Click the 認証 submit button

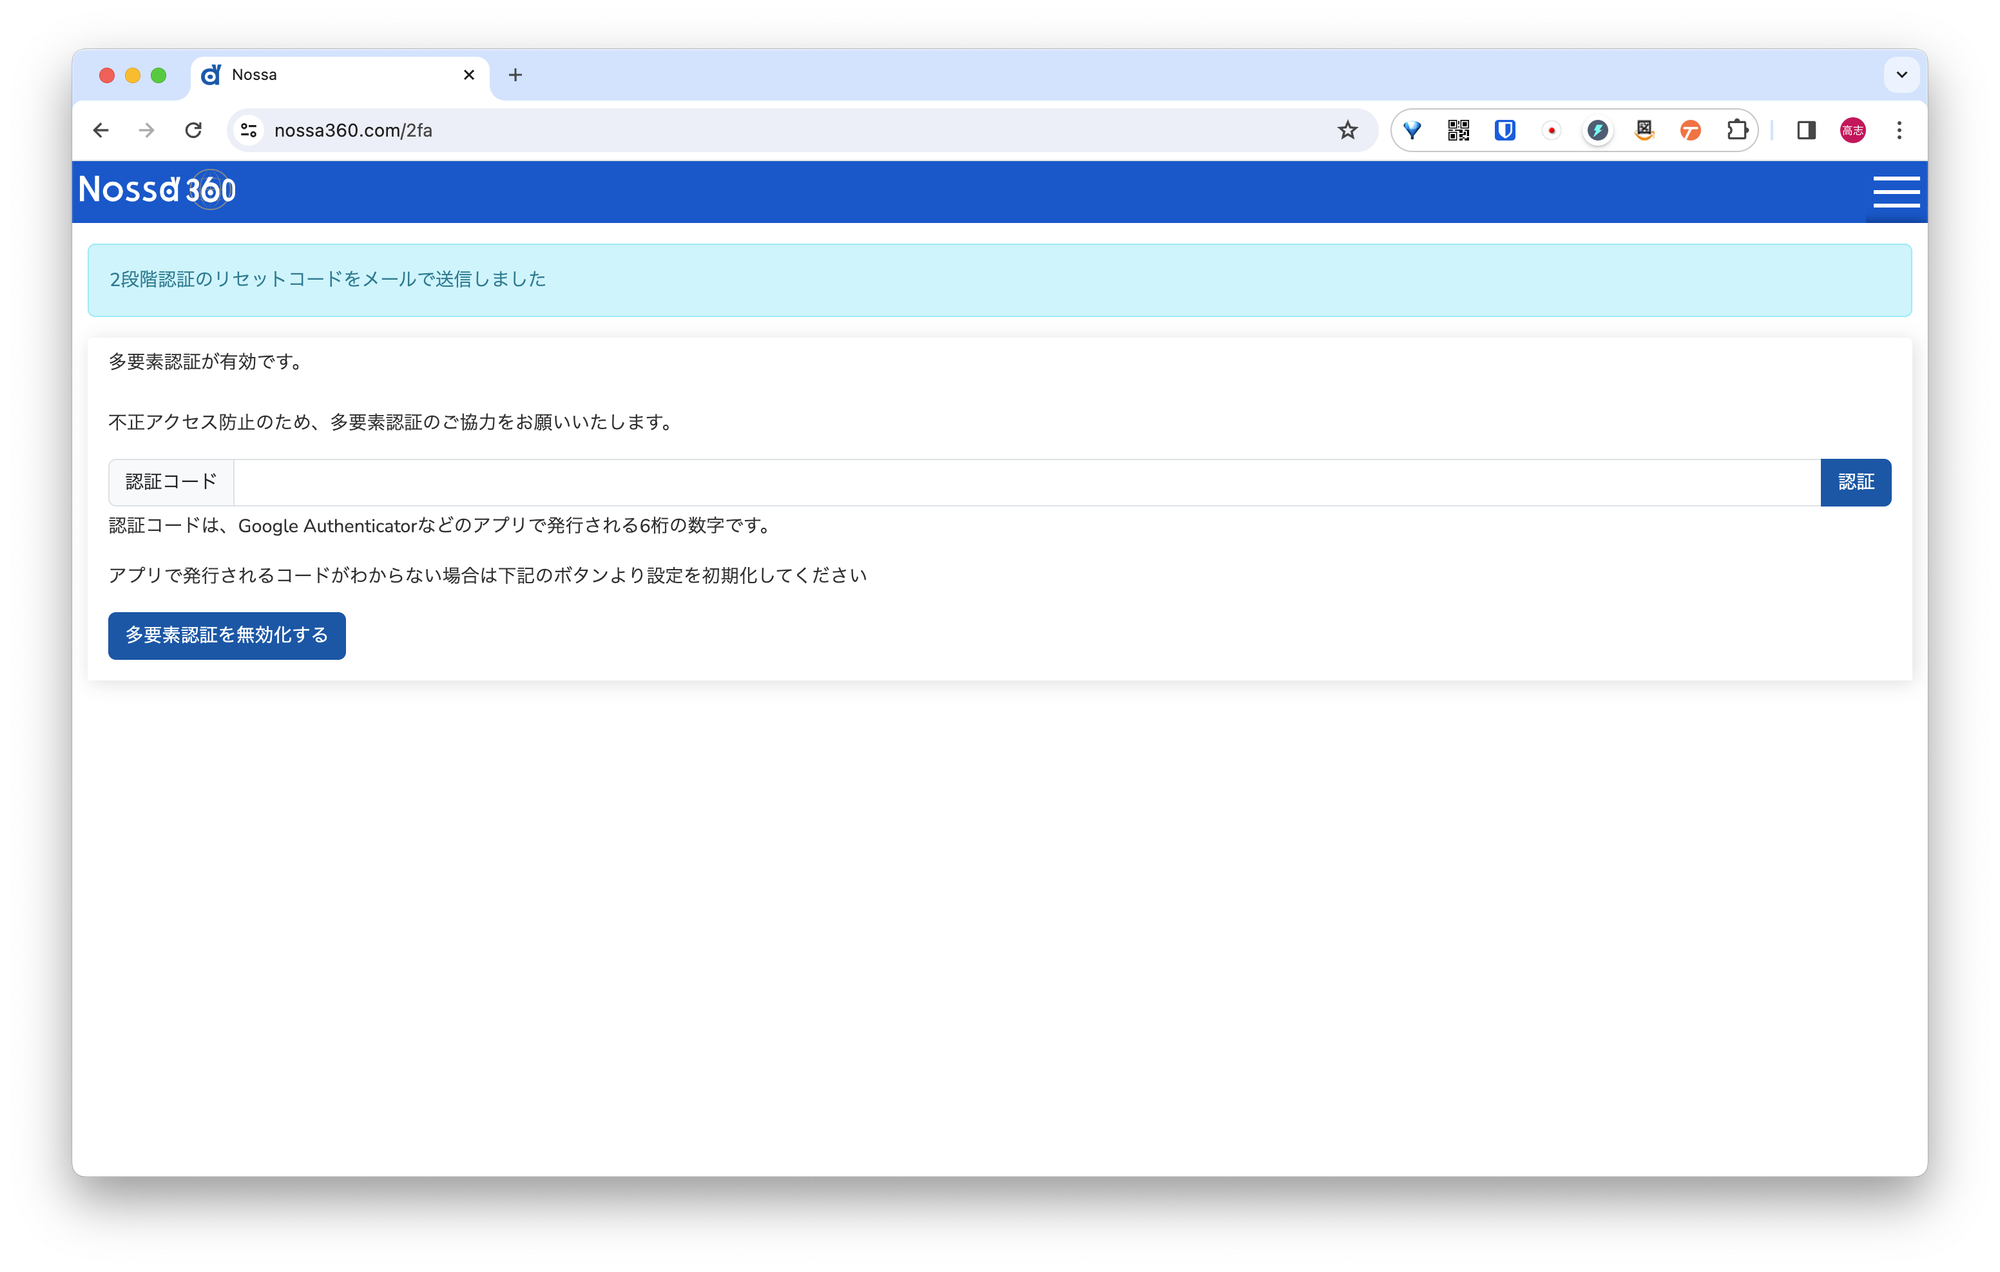click(x=1856, y=482)
